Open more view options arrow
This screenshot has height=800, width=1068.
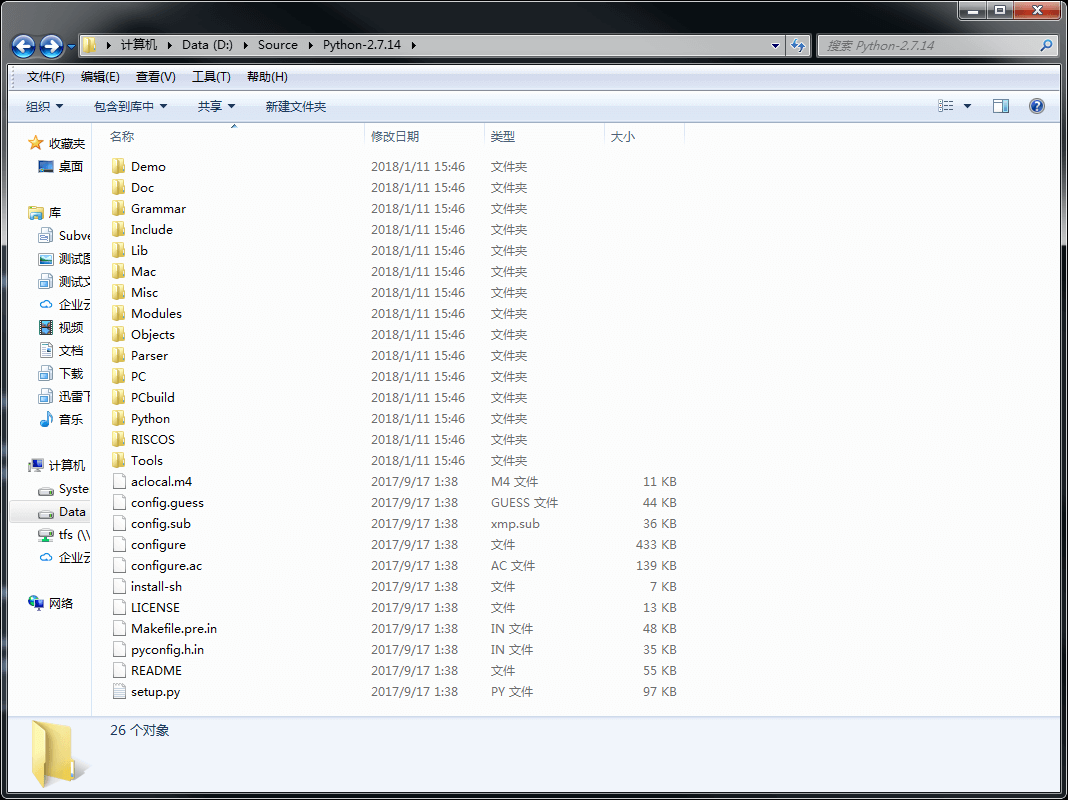point(967,106)
